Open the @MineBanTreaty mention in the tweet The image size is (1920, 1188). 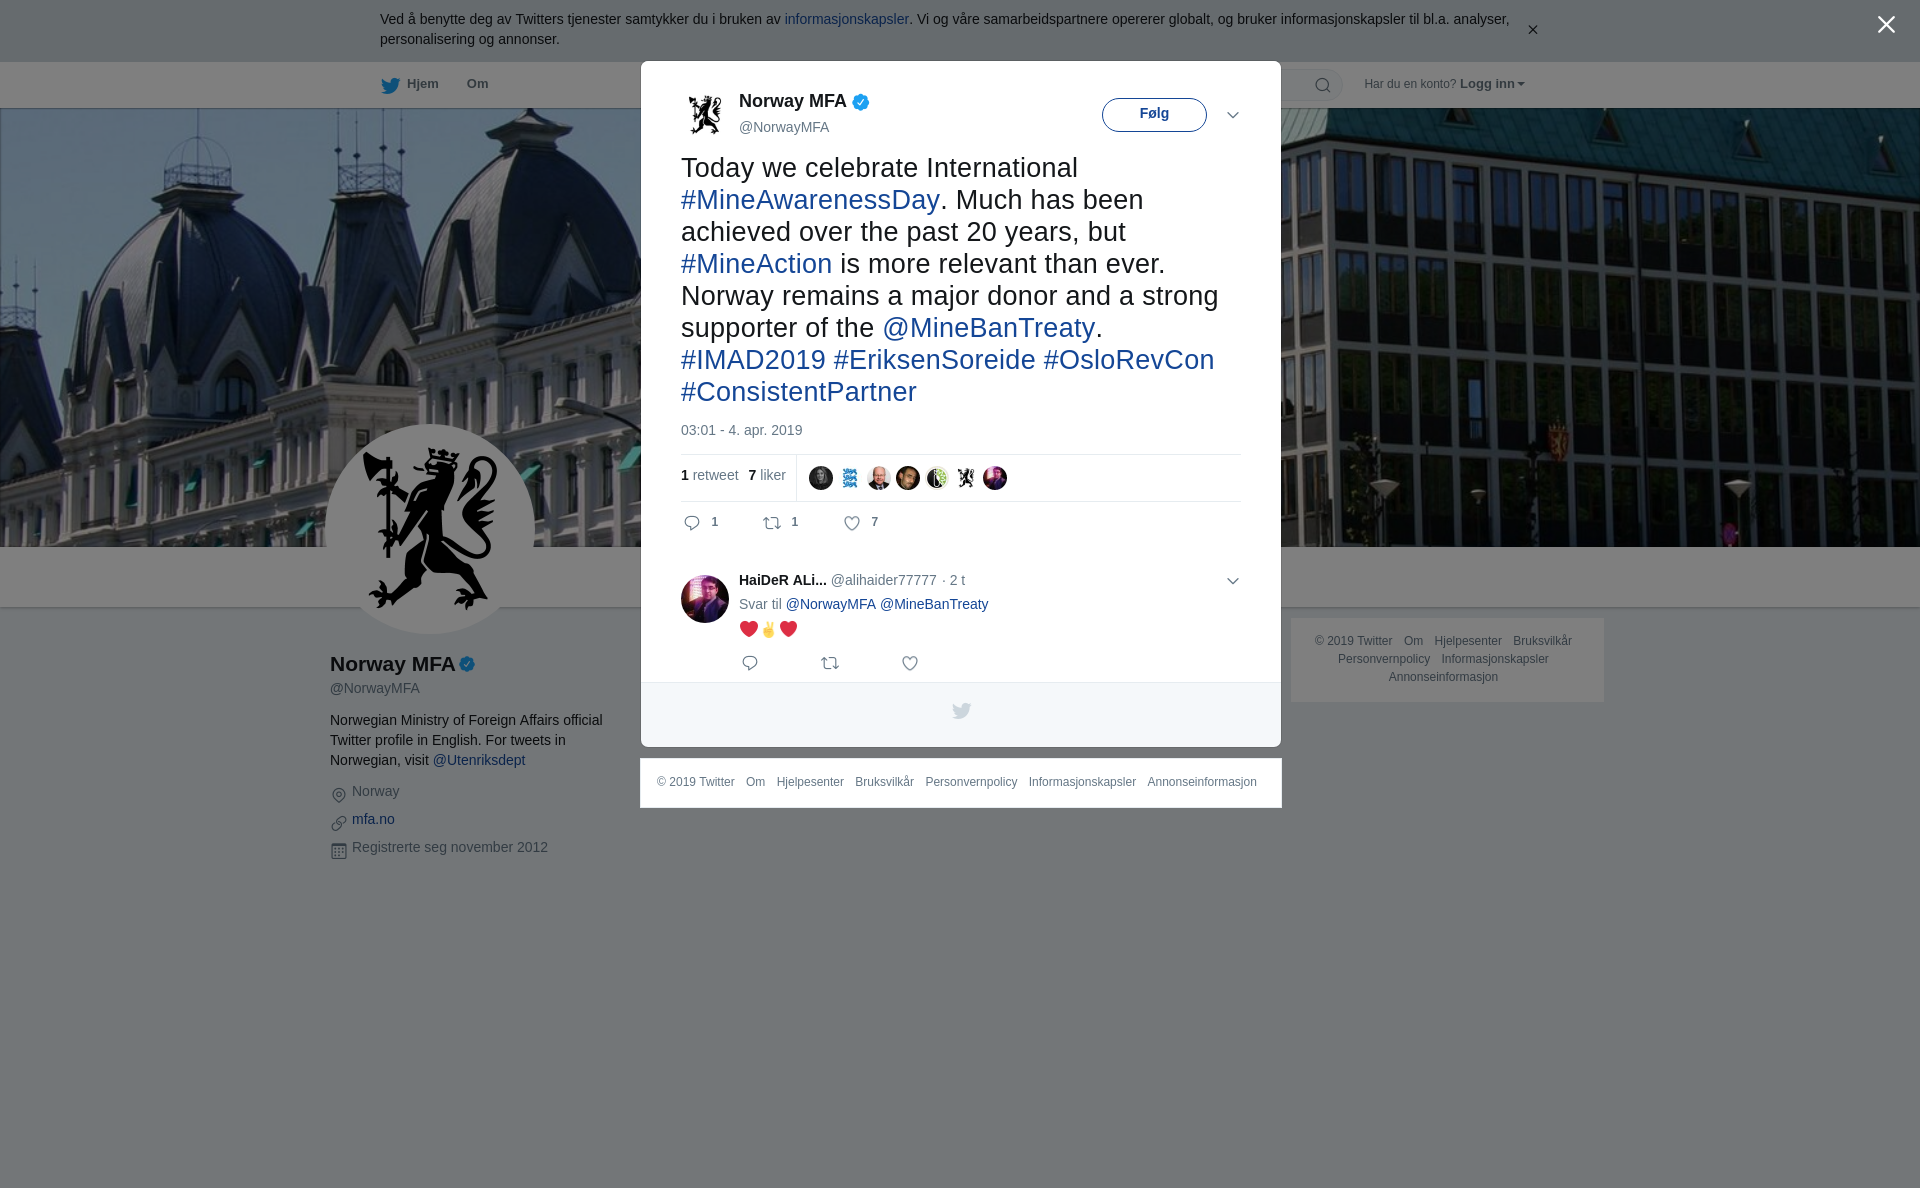(x=988, y=328)
